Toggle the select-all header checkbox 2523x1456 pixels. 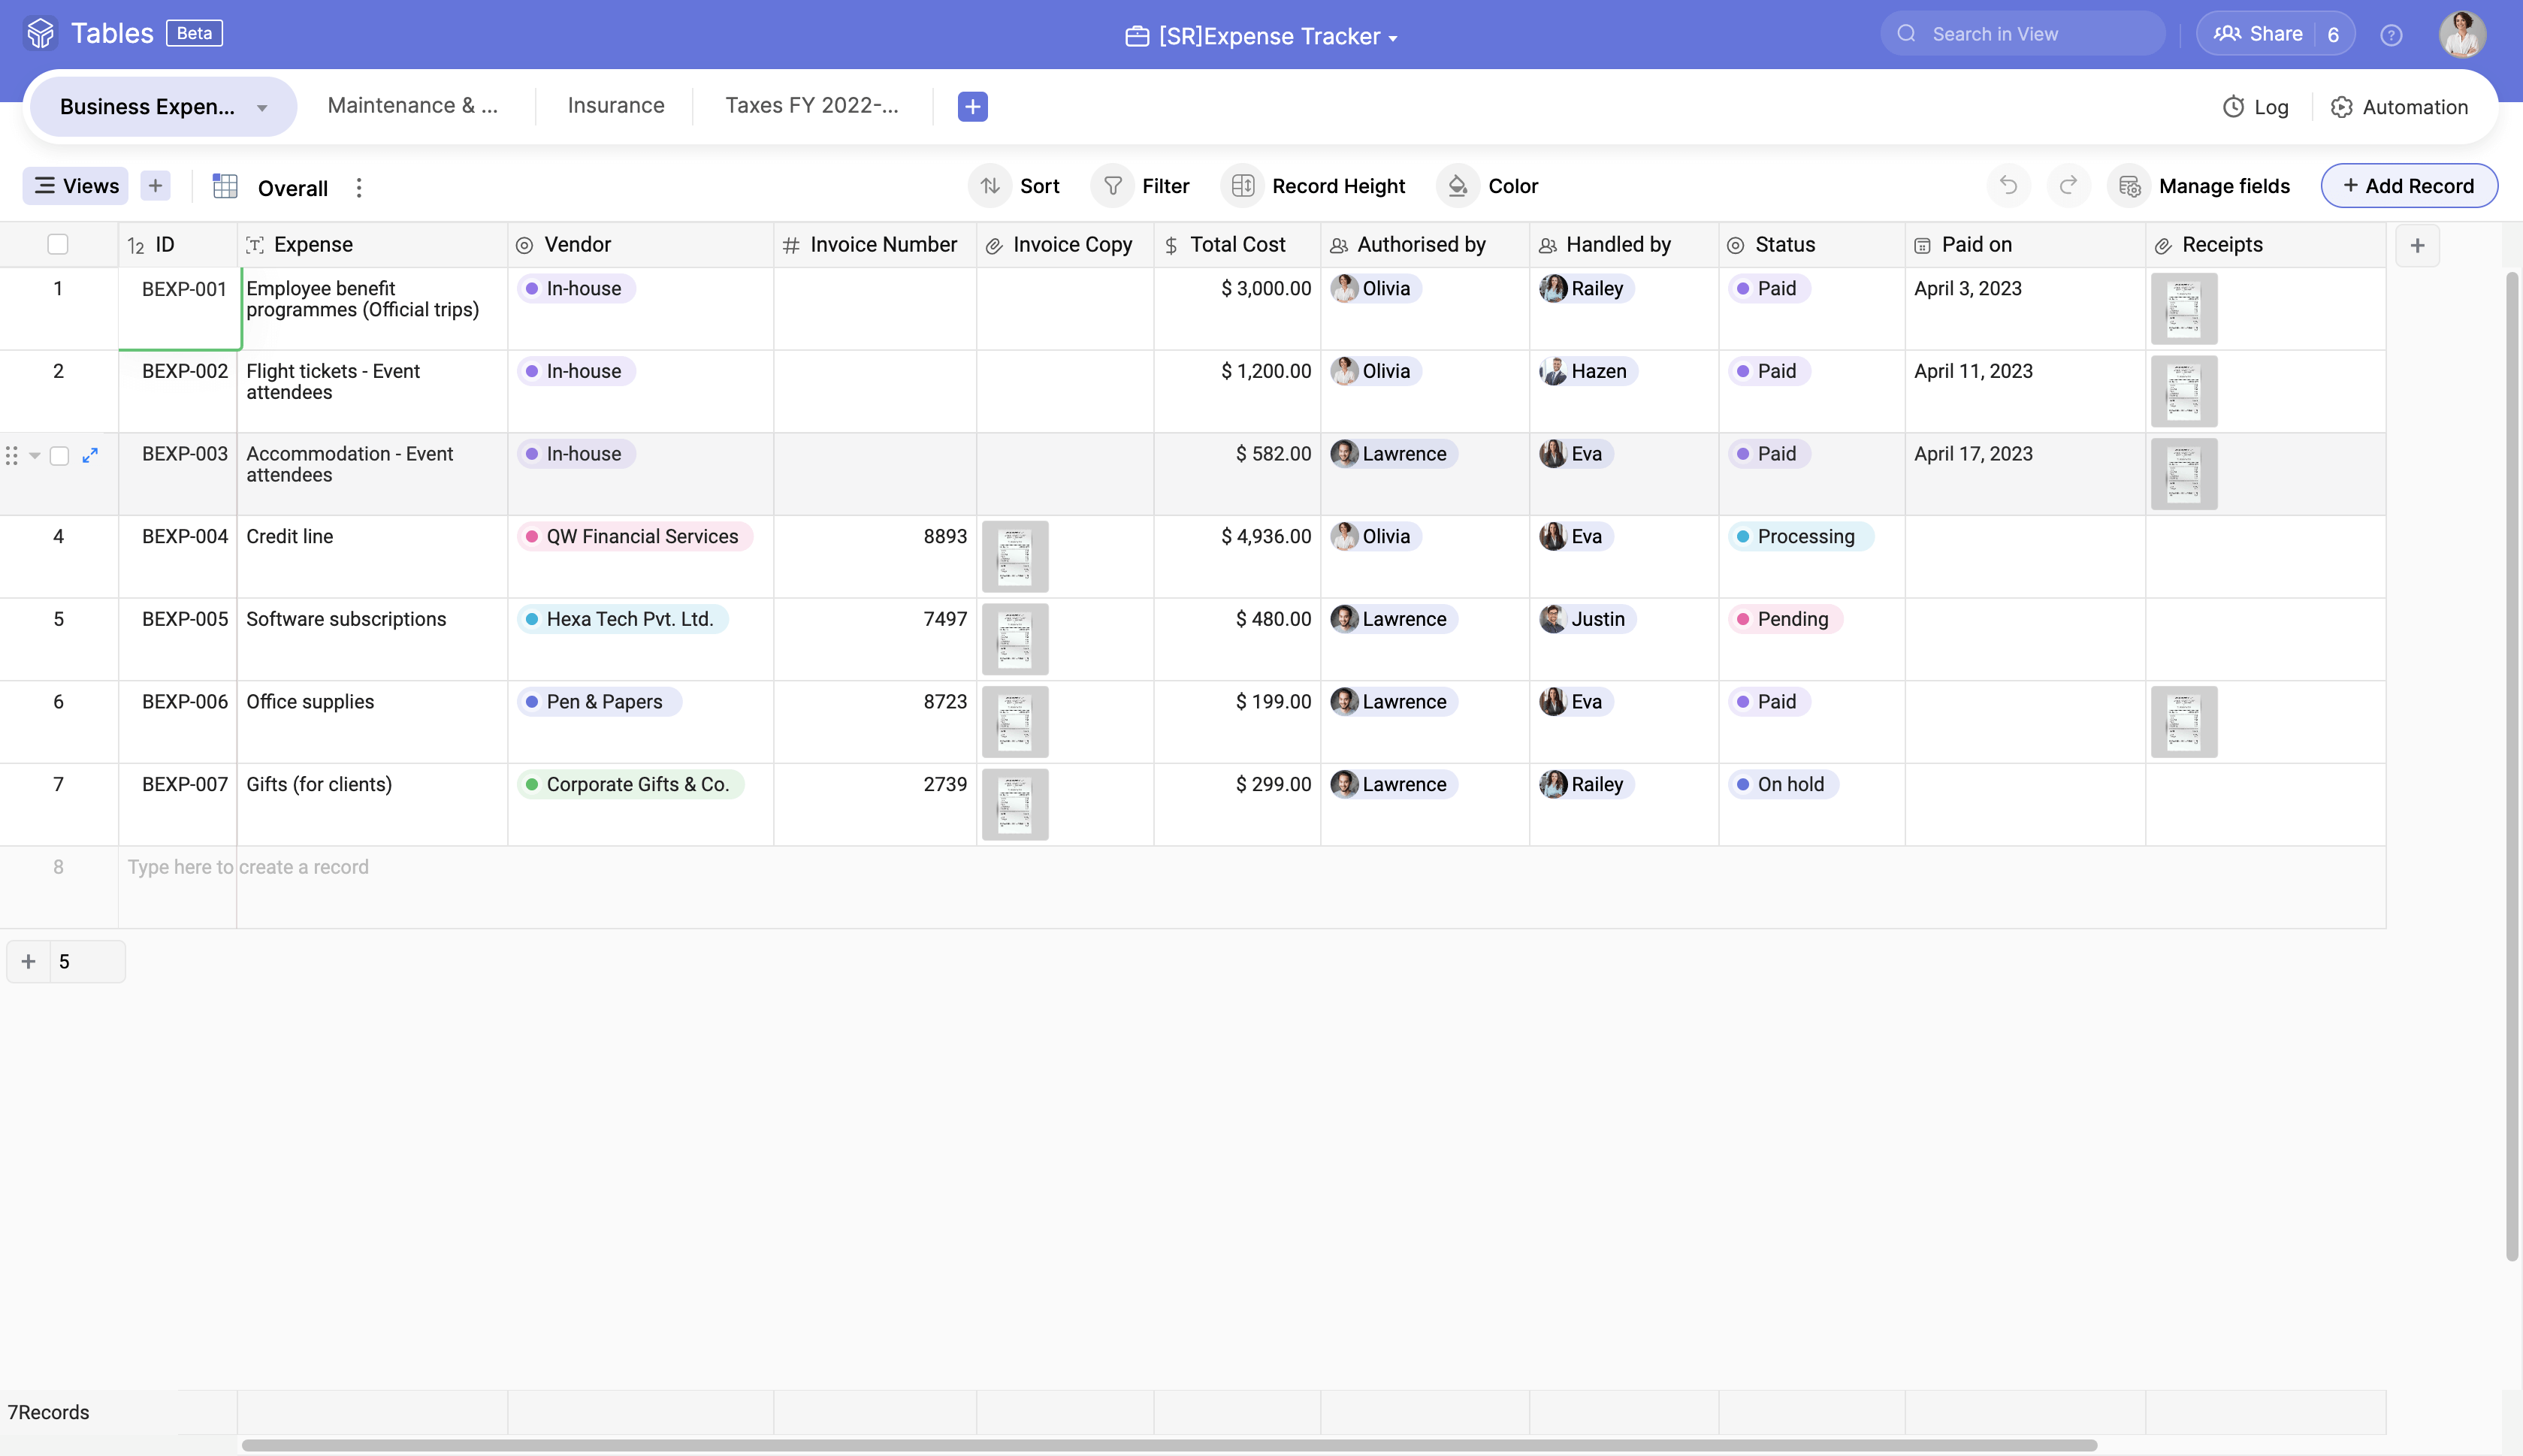[58, 244]
